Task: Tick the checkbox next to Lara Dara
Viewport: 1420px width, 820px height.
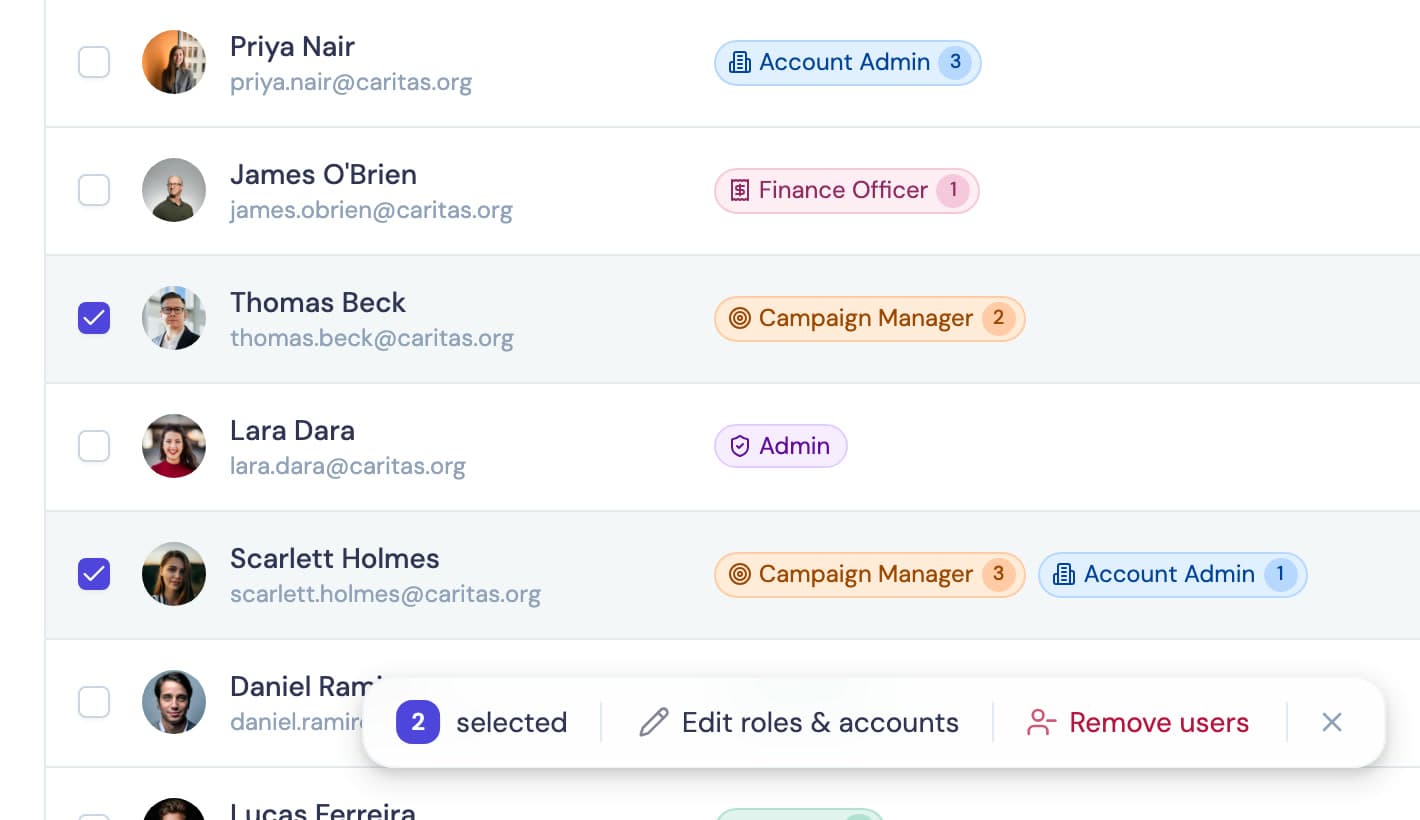Action: click(x=94, y=446)
